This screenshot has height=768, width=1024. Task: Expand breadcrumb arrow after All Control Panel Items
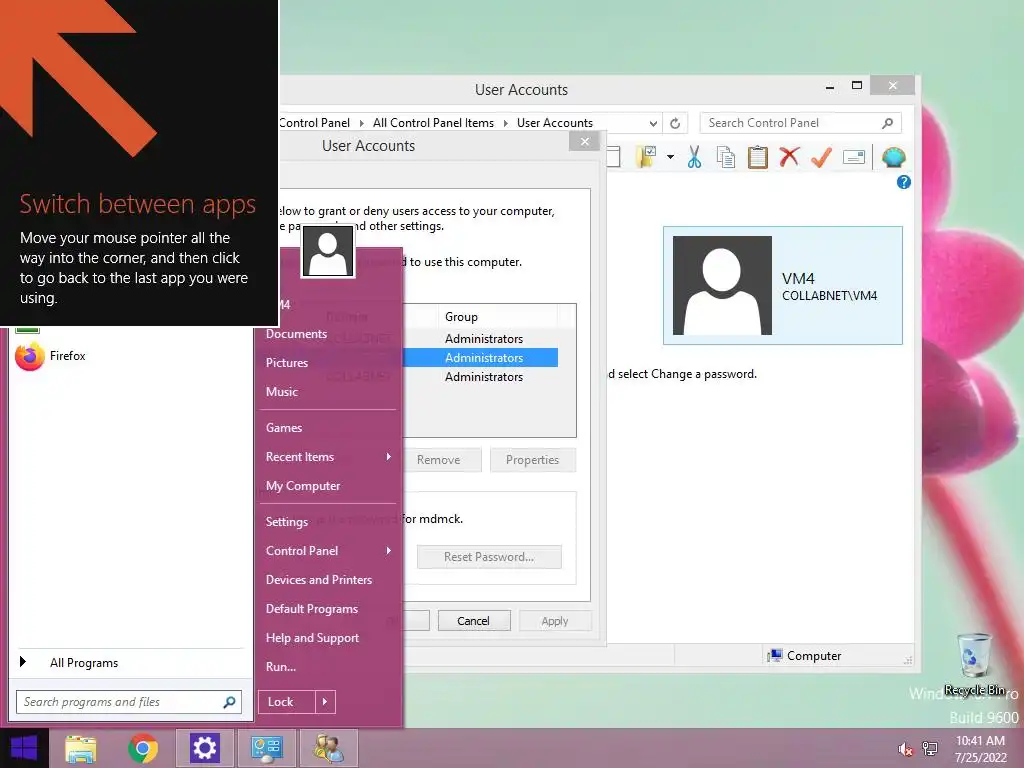(505, 123)
